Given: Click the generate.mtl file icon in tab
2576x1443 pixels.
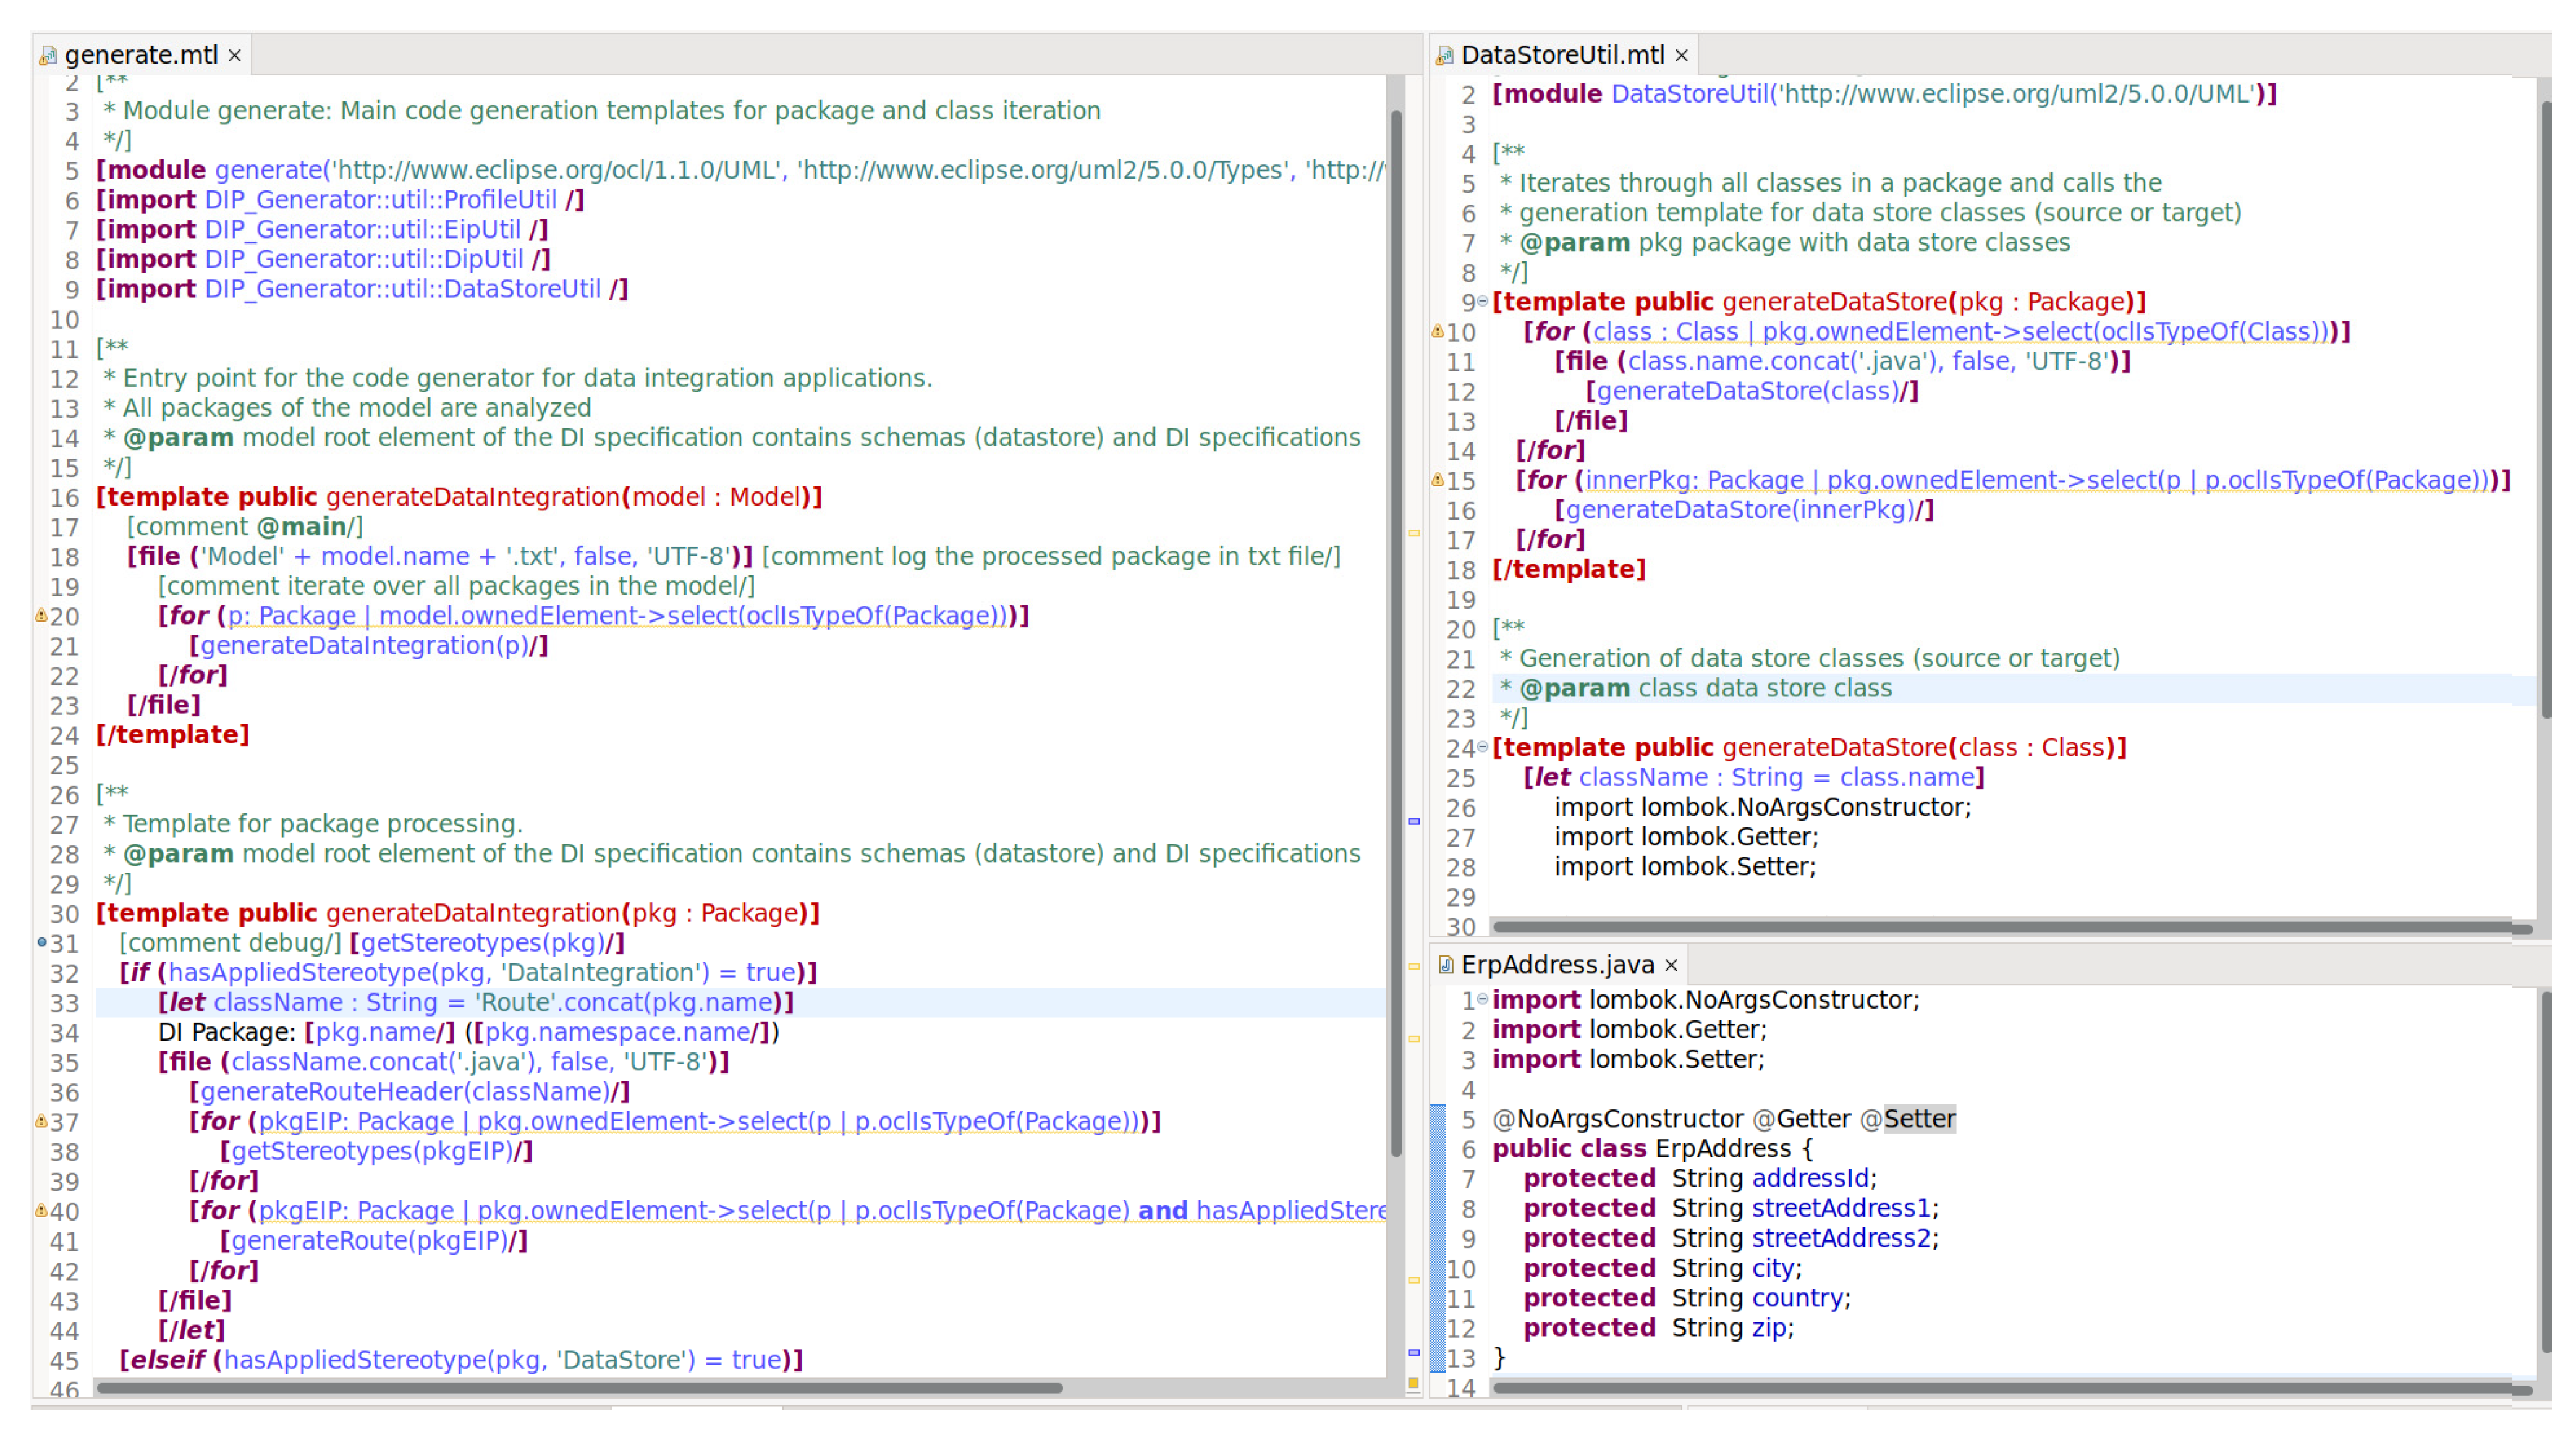Looking at the screenshot, I should [x=48, y=56].
